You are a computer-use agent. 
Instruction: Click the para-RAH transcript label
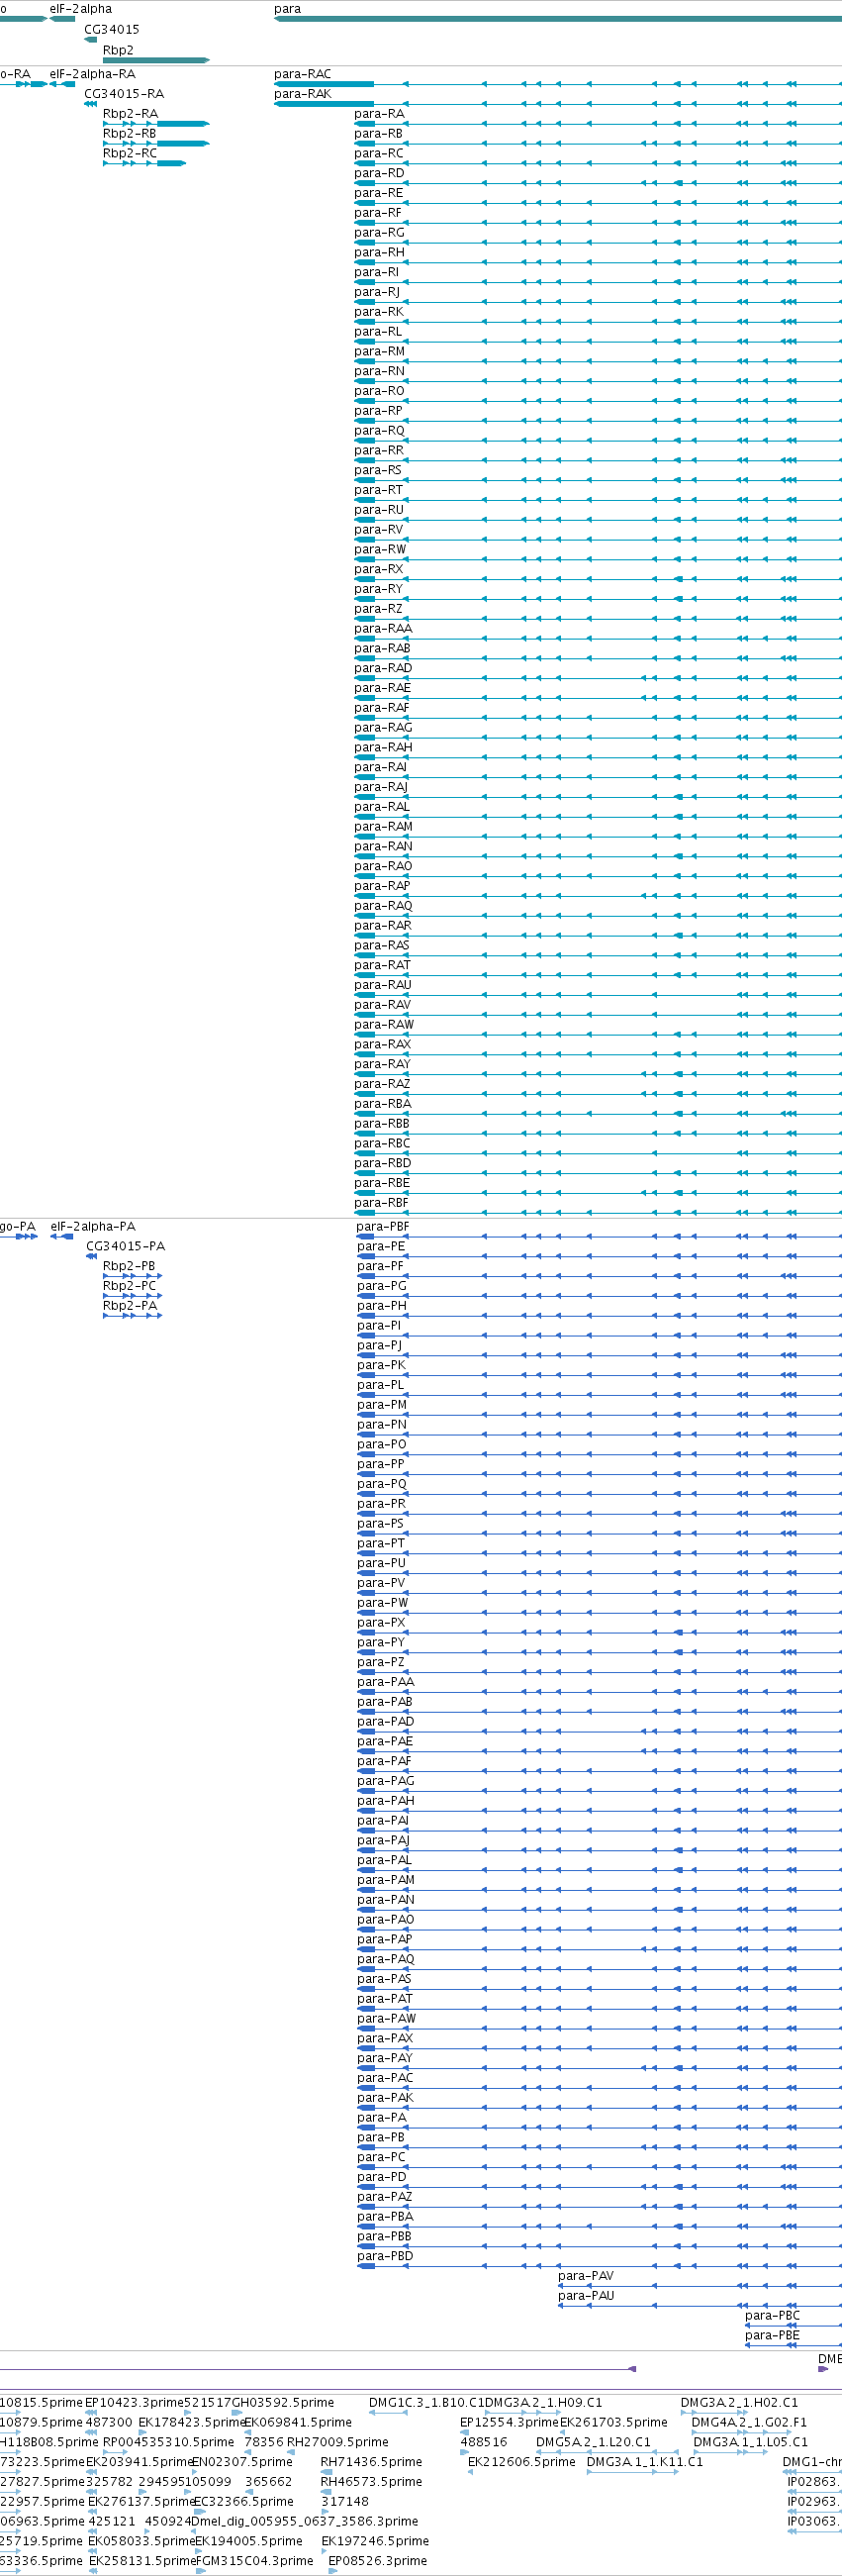pyautogui.click(x=383, y=747)
